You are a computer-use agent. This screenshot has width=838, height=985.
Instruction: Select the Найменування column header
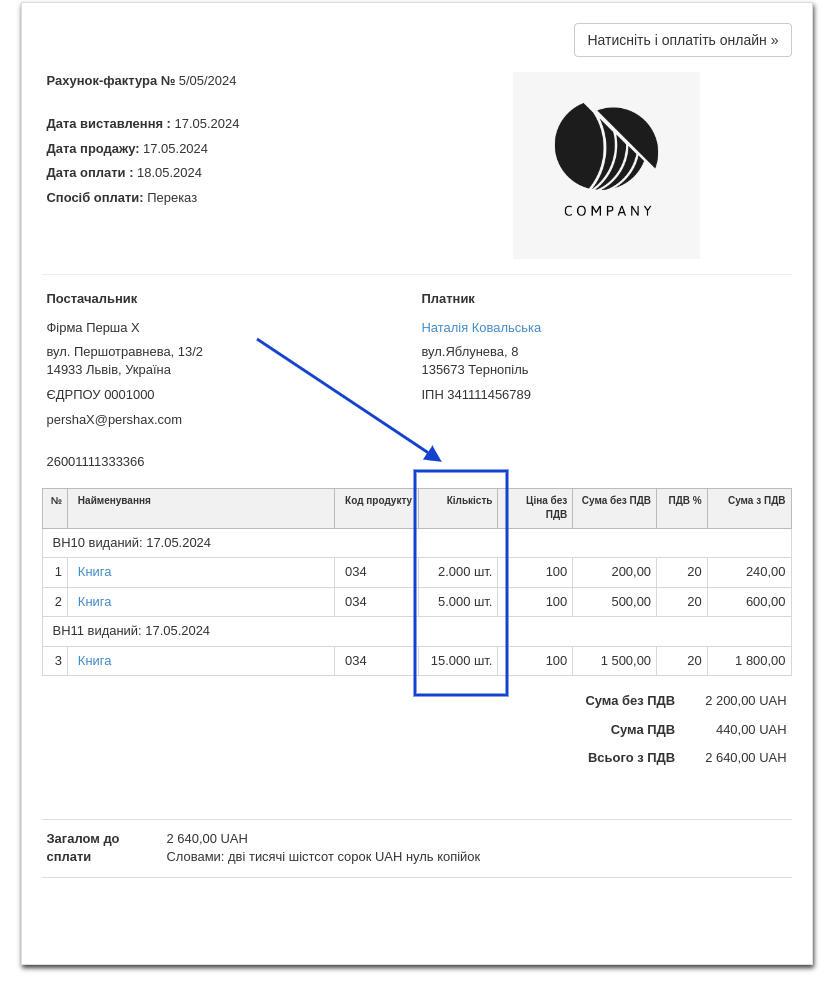(114, 501)
